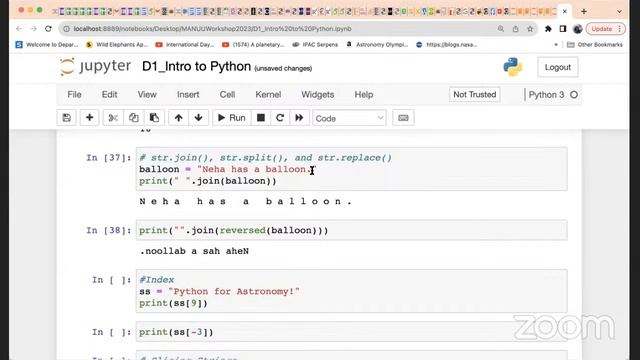Image resolution: width=640 pixels, height=360 pixels.
Task: Go back with browser back arrow
Action: (19, 29)
